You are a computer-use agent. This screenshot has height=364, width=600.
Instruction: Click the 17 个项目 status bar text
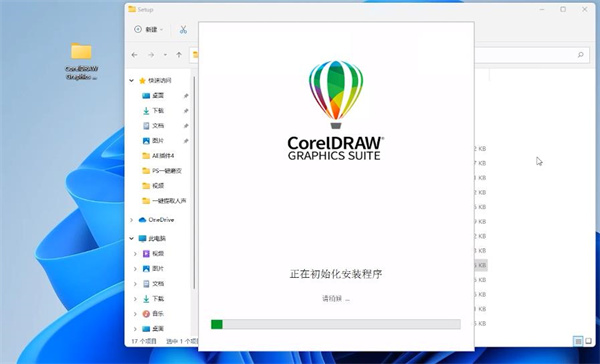pyautogui.click(x=144, y=341)
